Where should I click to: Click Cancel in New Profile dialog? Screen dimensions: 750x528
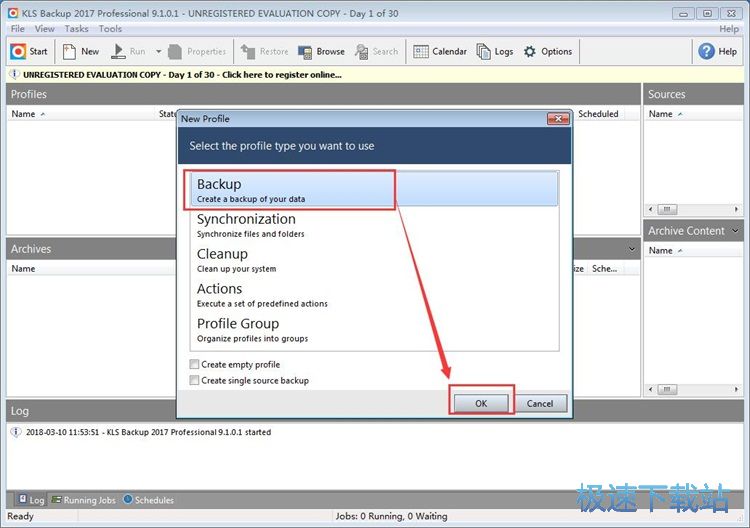pyautogui.click(x=540, y=403)
